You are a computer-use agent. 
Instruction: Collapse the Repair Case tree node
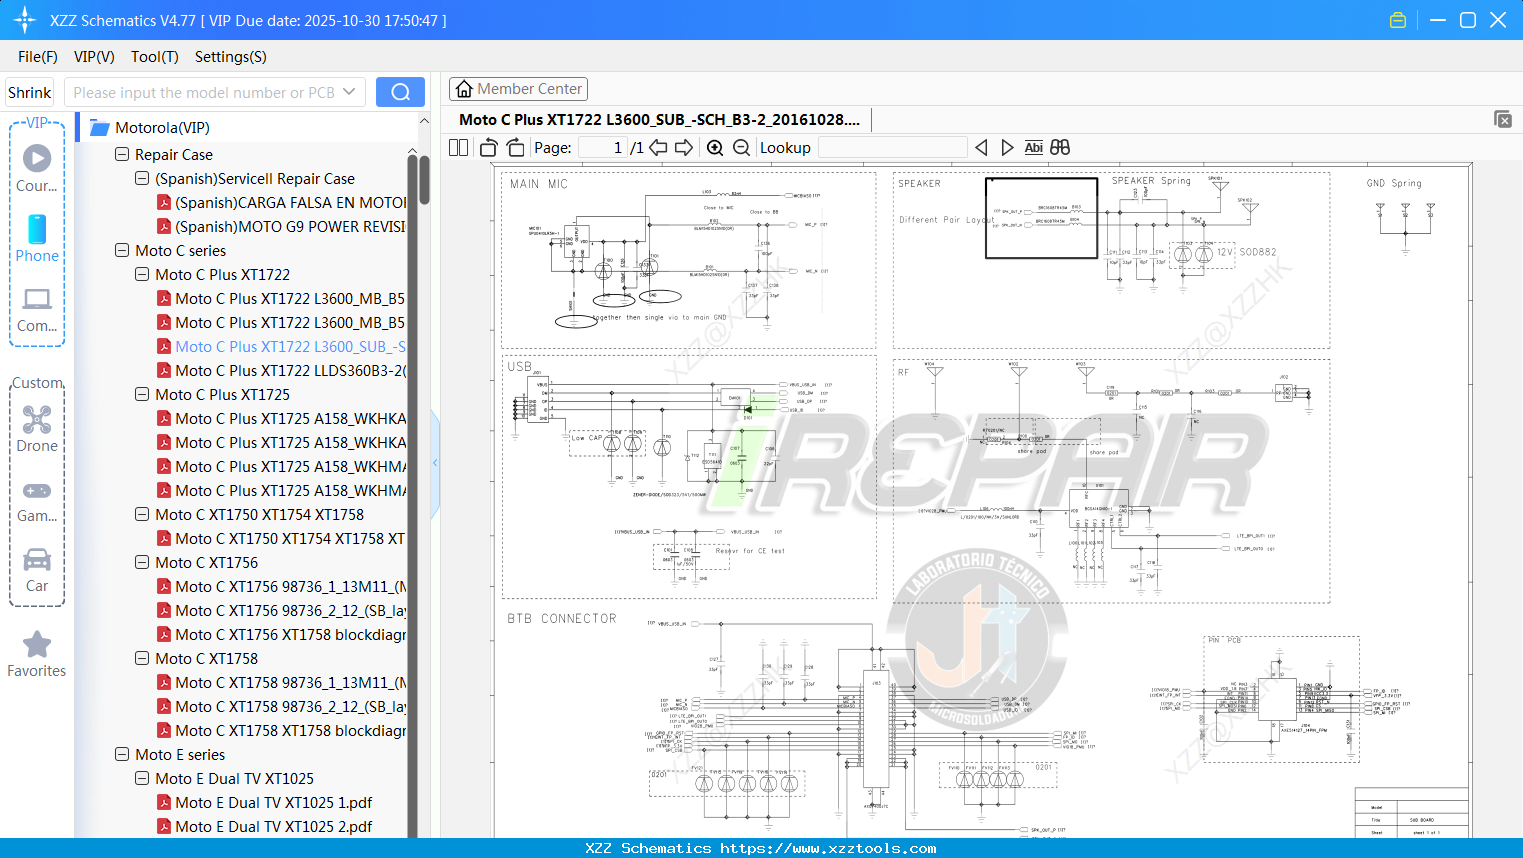(122, 154)
